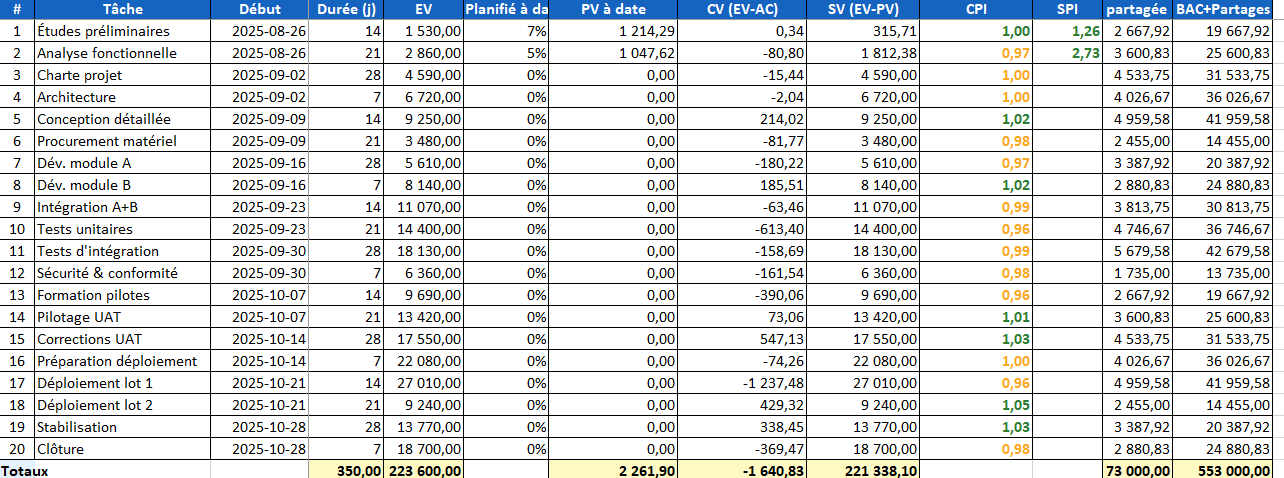Select CPI value 1,05 for Déploiement lot 2
This screenshot has height=478, width=1284.
1016,405
